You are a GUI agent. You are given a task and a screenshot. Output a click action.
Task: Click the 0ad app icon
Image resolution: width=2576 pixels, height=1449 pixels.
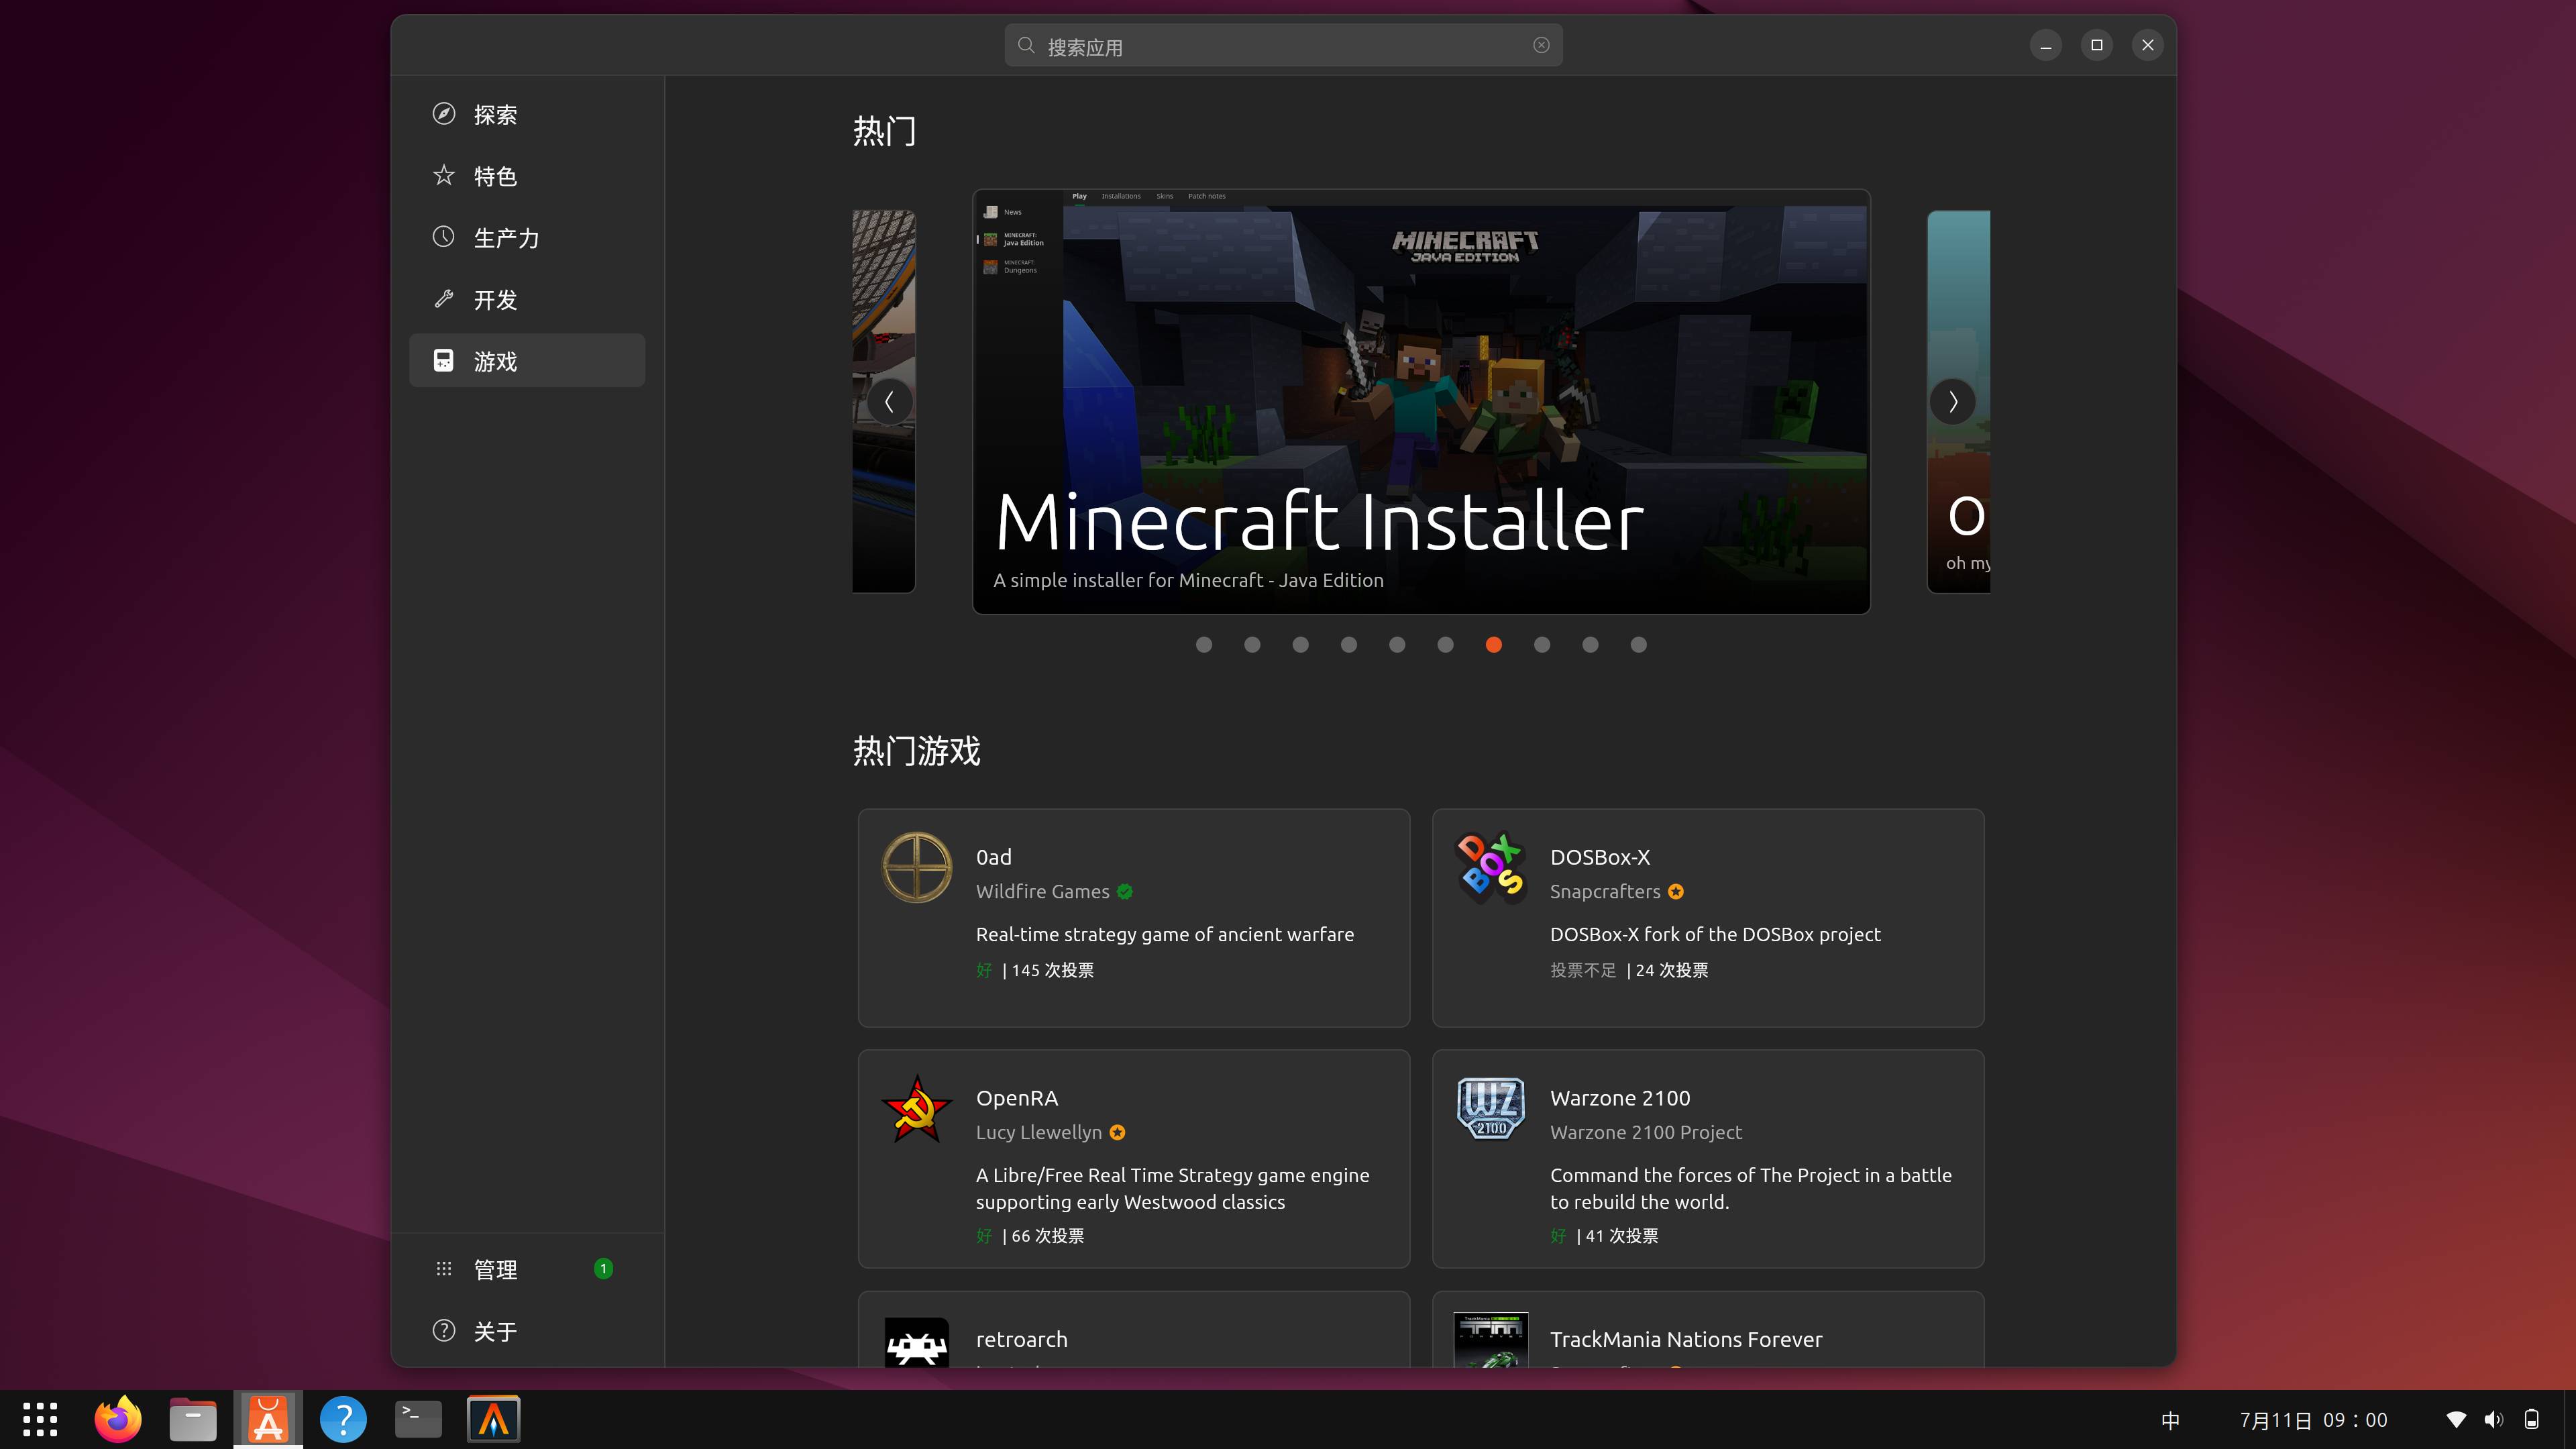[x=916, y=867]
